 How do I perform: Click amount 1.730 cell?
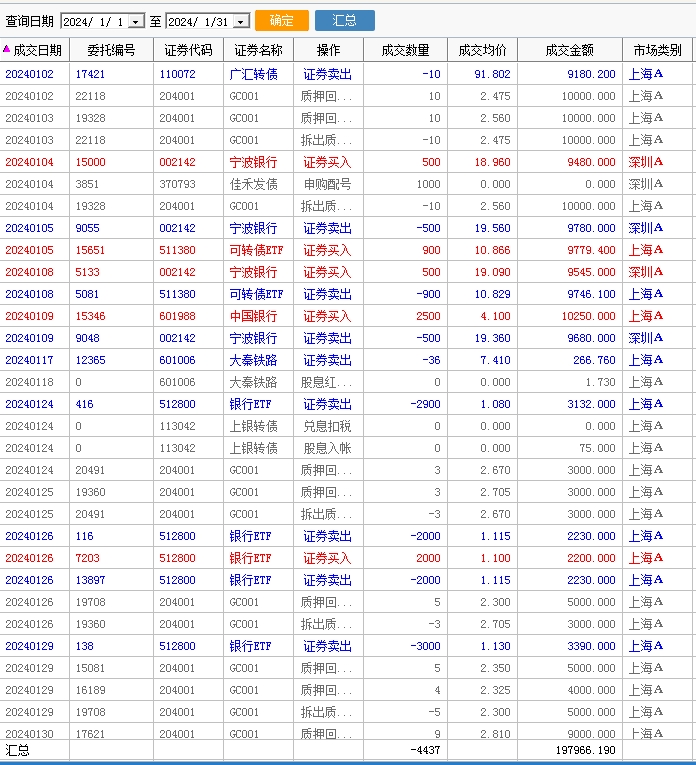[x=601, y=382]
